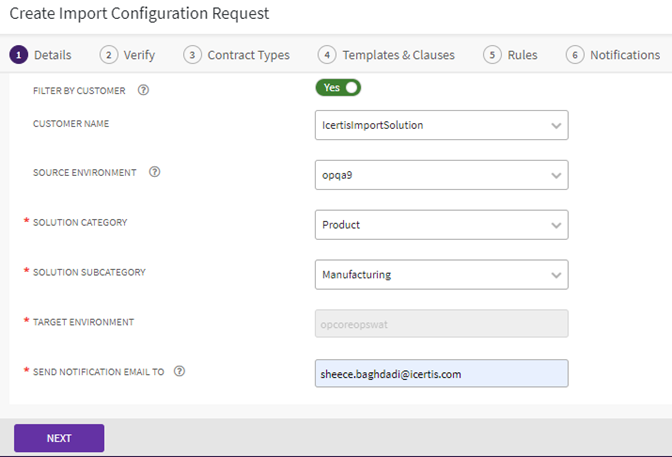Viewport: 672px width, 457px height.
Task: Click the step 2 Verify circle icon
Action: pyautogui.click(x=109, y=55)
